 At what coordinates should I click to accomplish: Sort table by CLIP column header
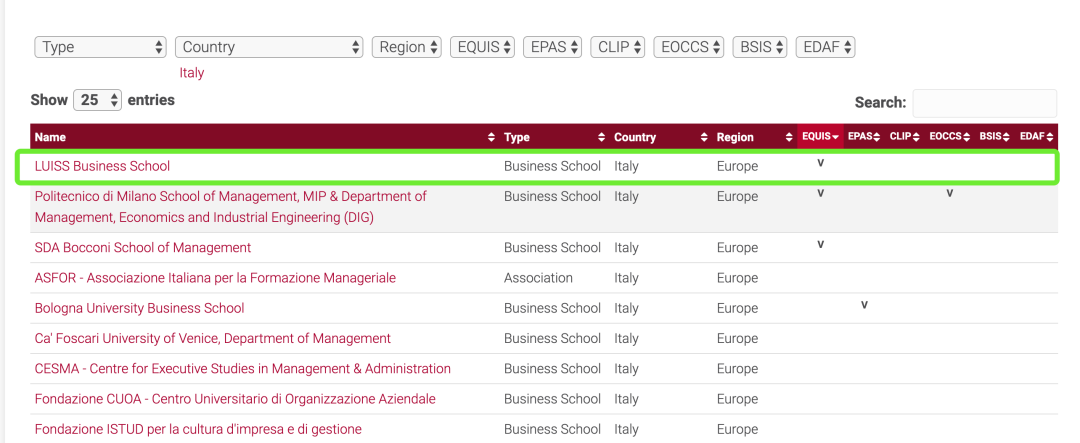[904, 137]
